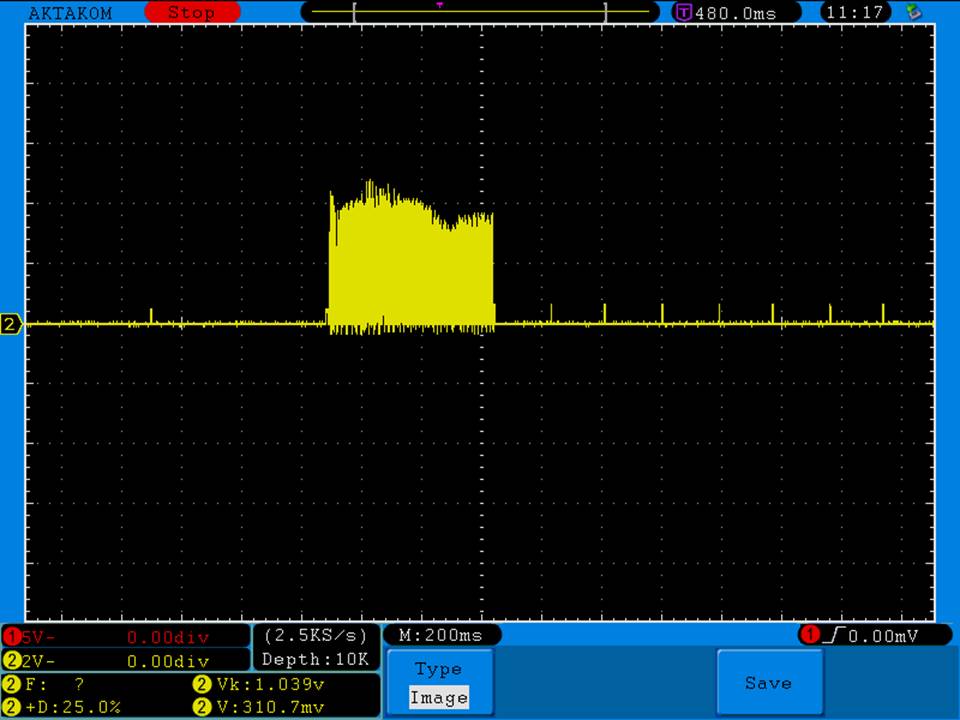The width and height of the screenshot is (960, 720).
Task: Click the AKTAKOM brand label
Action: click(70, 13)
